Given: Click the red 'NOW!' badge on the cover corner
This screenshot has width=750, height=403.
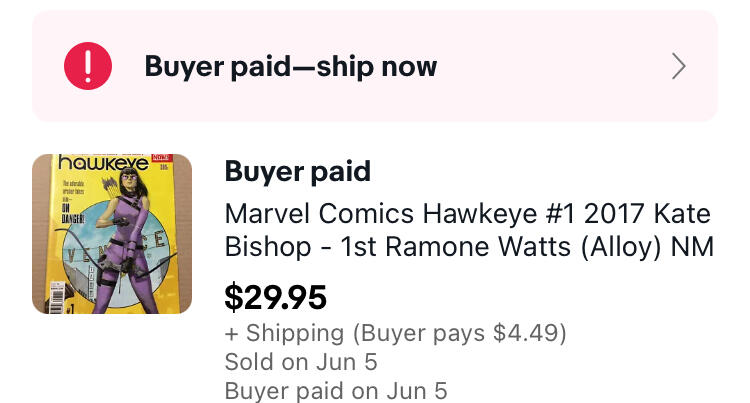Looking at the screenshot, I should [x=161, y=158].
